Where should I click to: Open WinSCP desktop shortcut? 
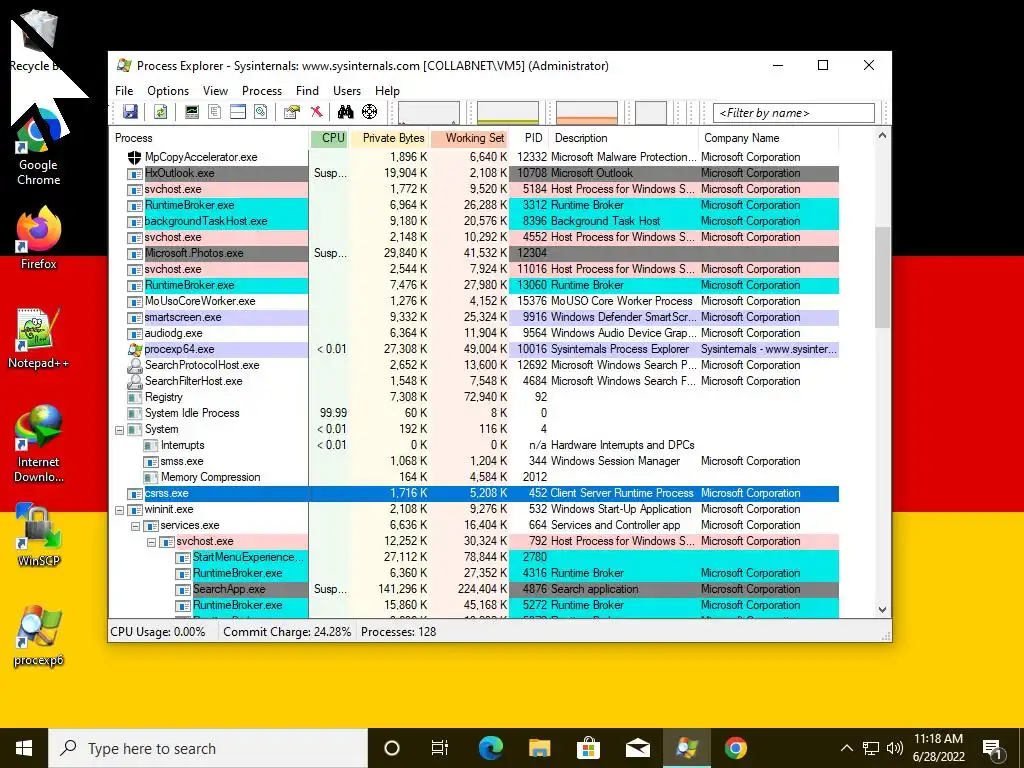click(x=39, y=534)
